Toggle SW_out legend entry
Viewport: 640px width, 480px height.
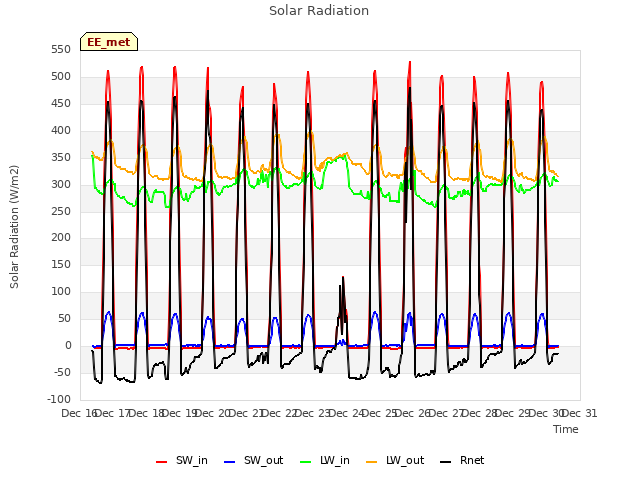click(253, 460)
